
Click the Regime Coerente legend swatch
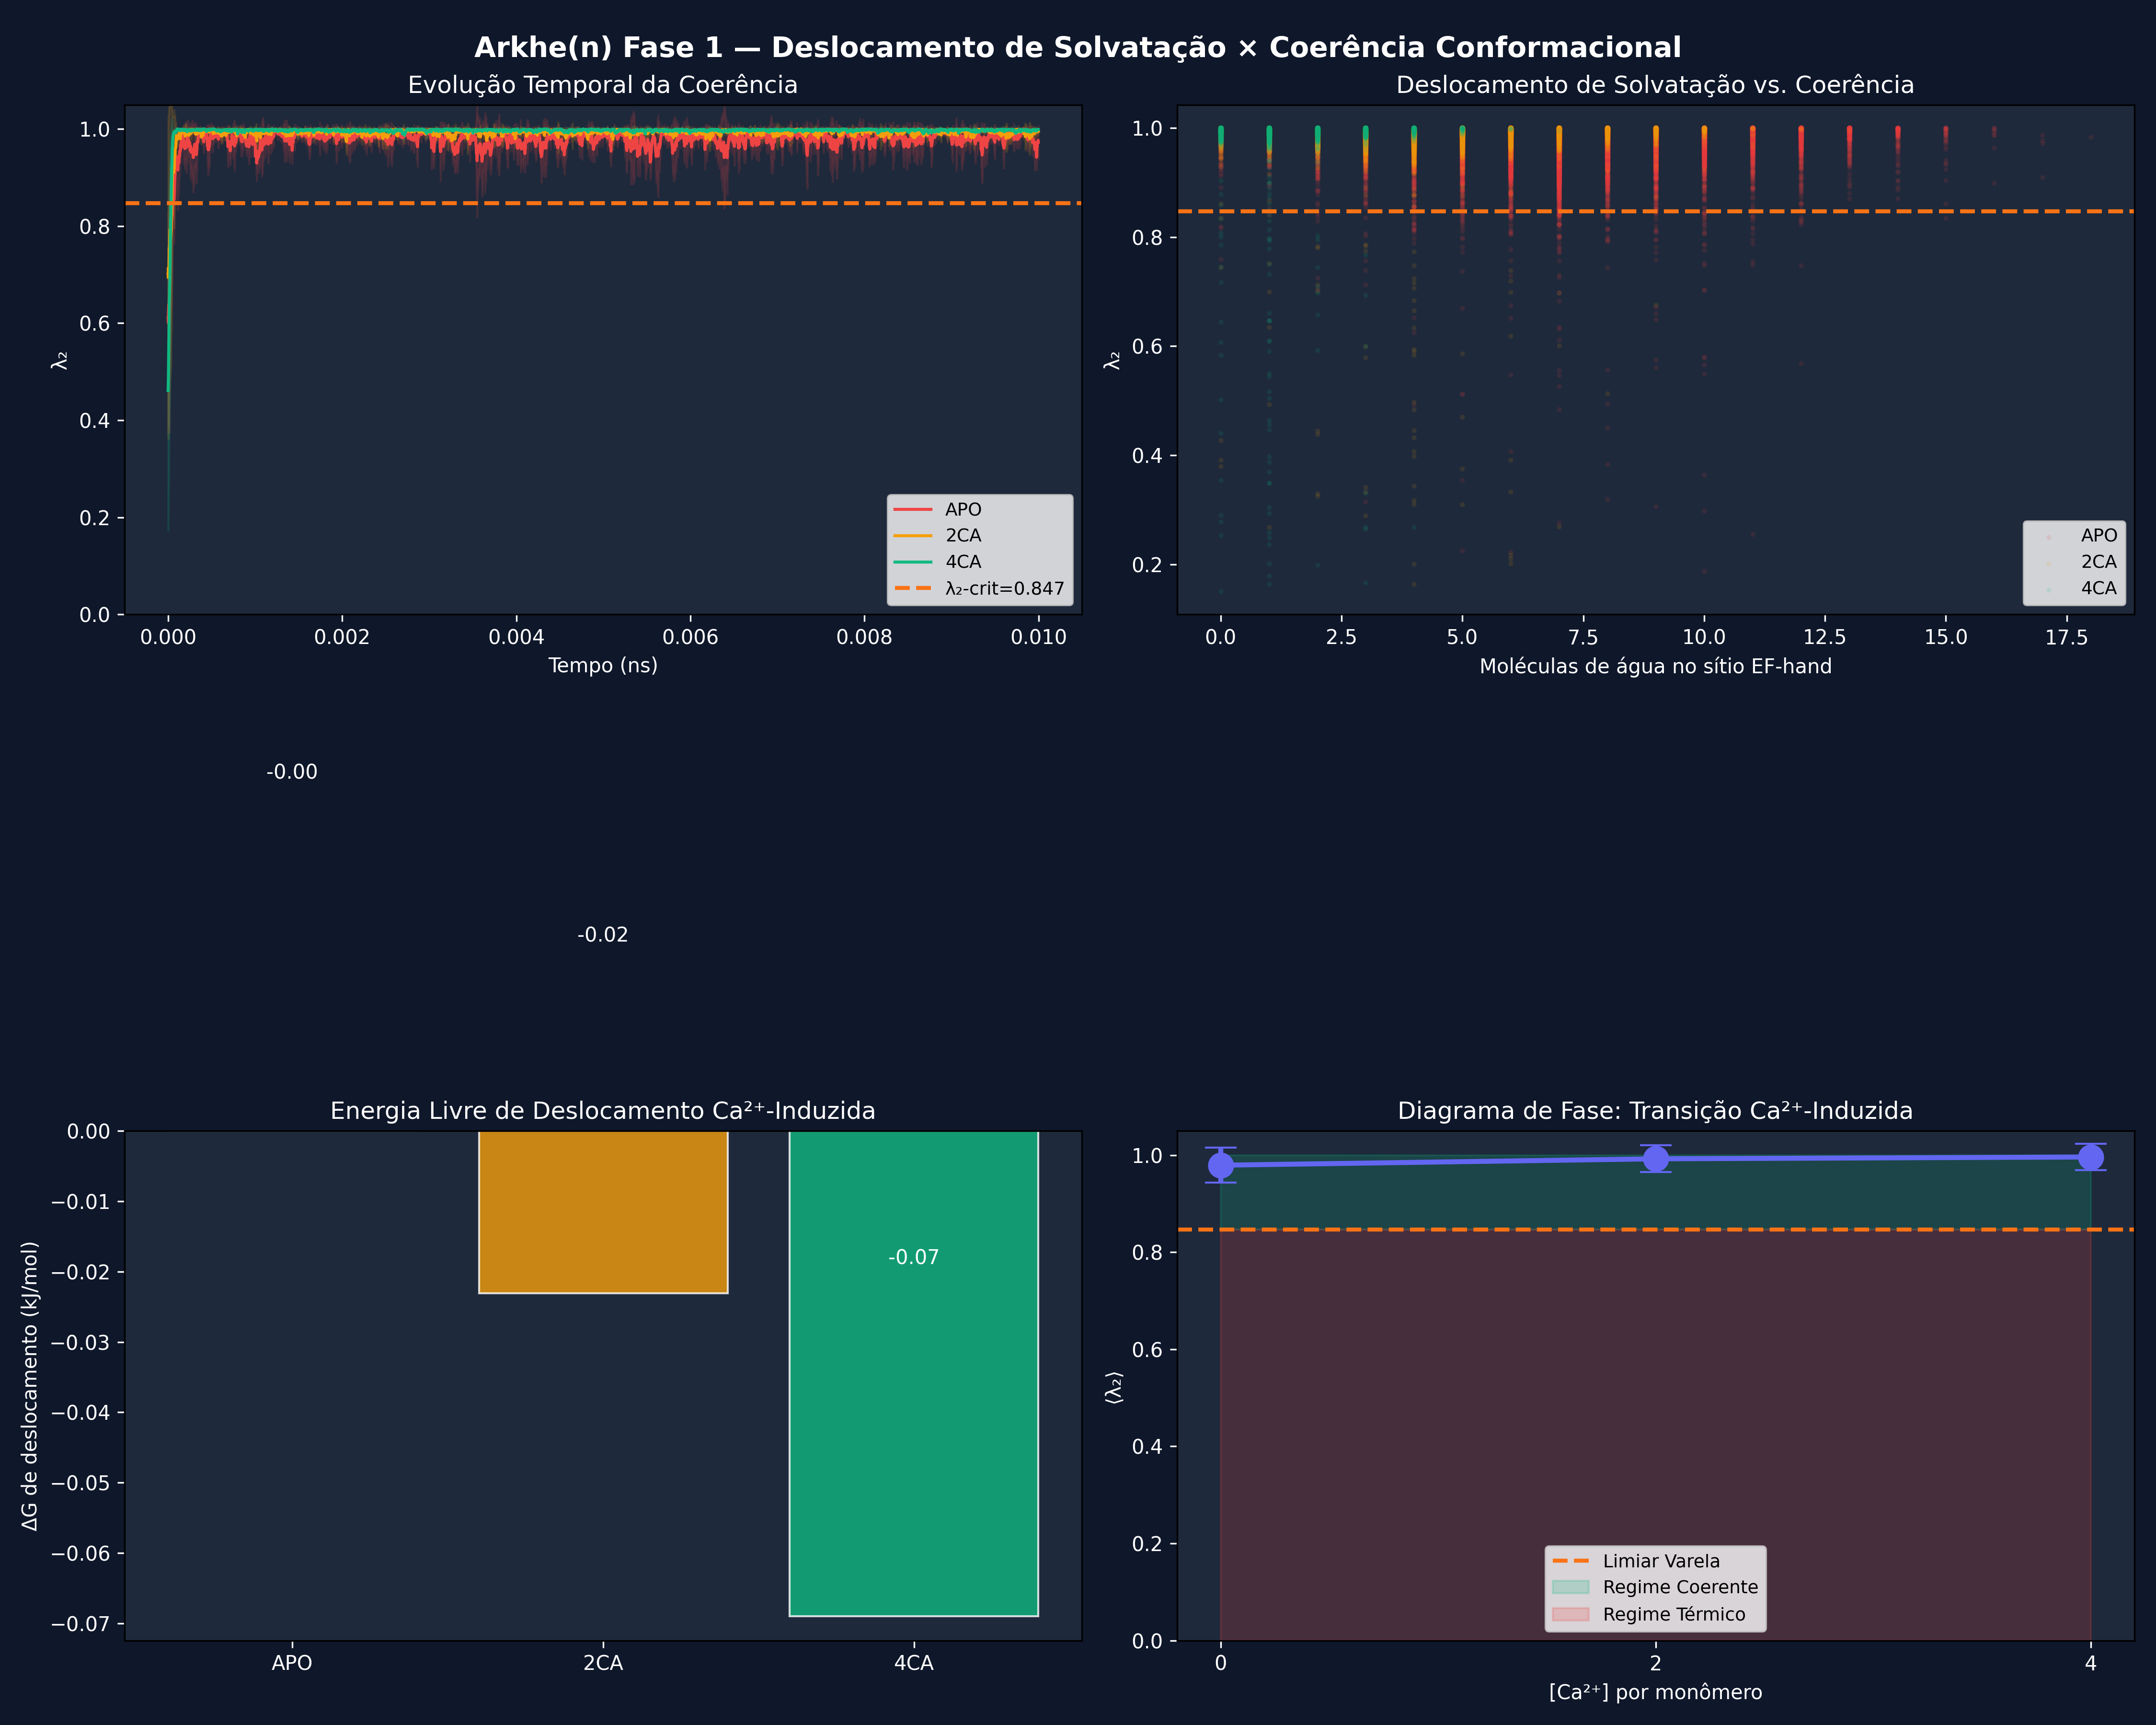tap(1570, 1587)
